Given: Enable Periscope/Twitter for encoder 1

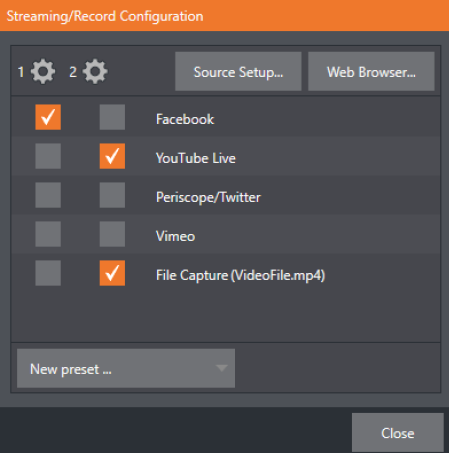Looking at the screenshot, I should point(48,195).
